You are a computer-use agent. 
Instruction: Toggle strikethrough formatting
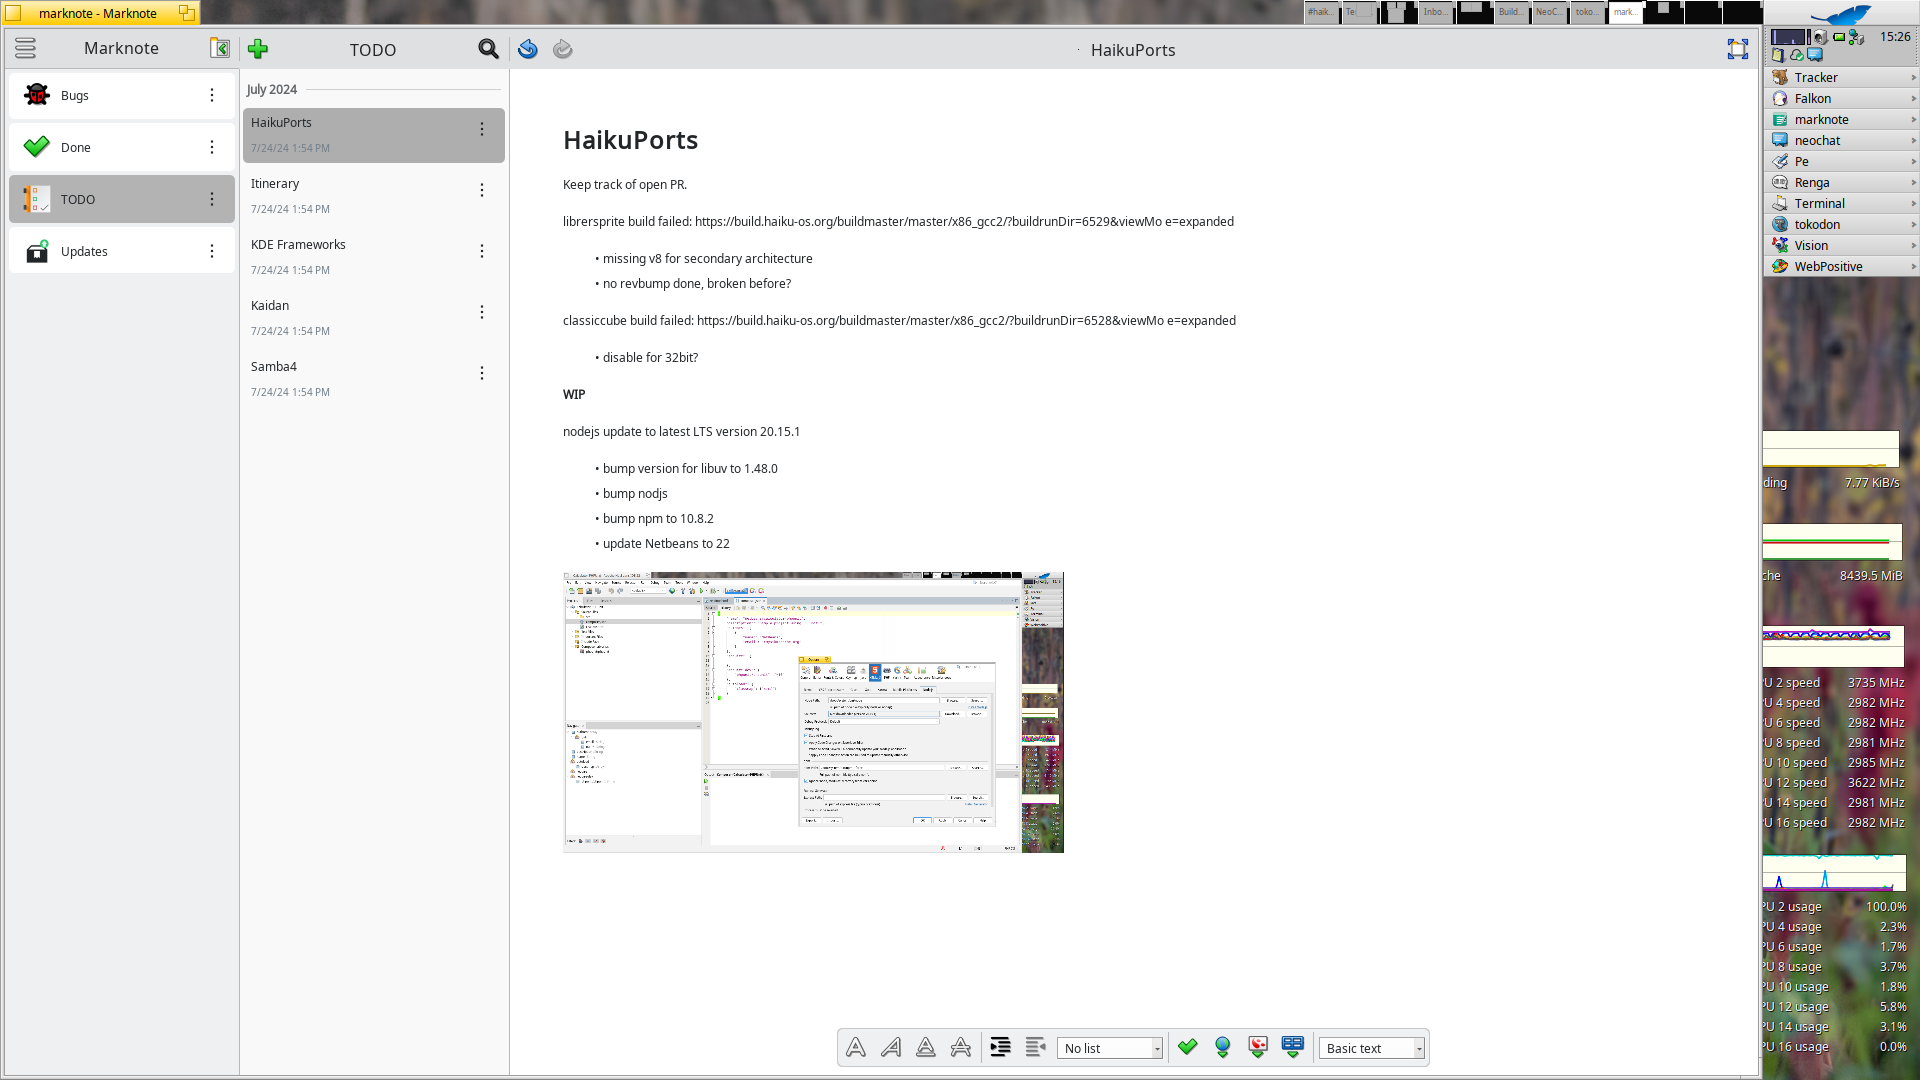pos(961,1047)
